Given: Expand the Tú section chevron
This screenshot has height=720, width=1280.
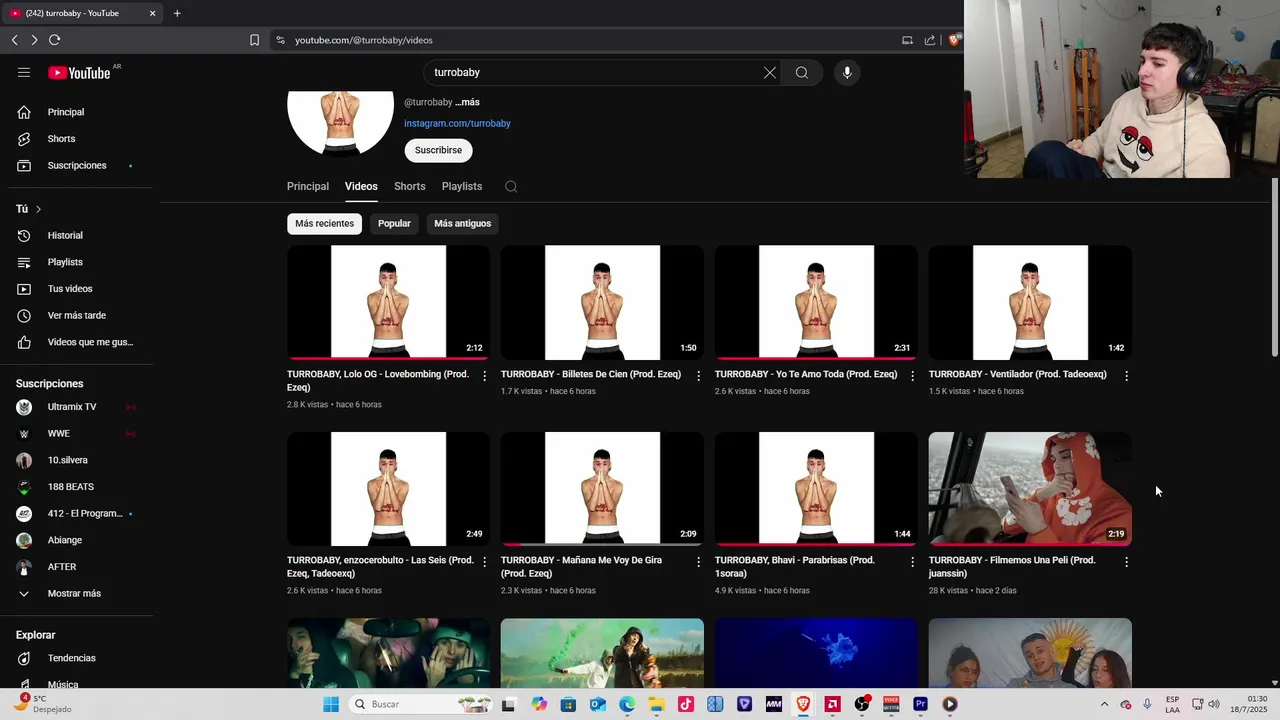Looking at the screenshot, I should (38, 209).
